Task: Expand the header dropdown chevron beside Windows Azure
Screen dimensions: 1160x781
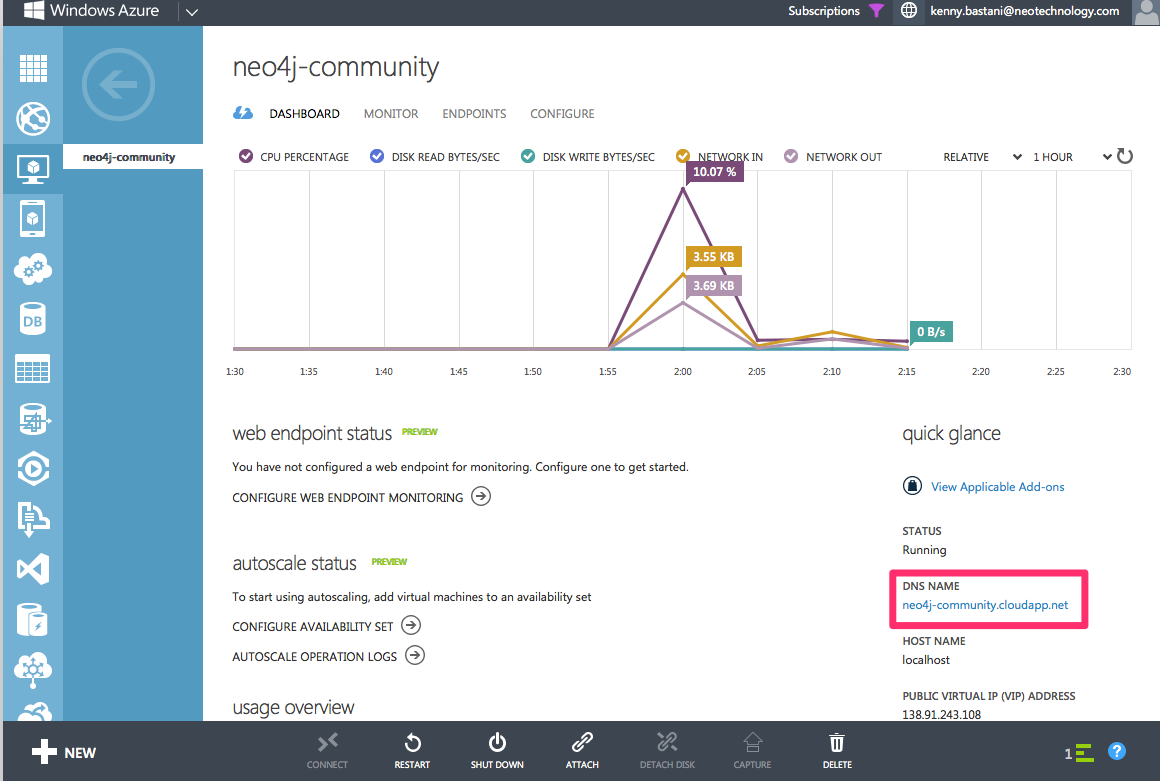Action: pos(192,12)
